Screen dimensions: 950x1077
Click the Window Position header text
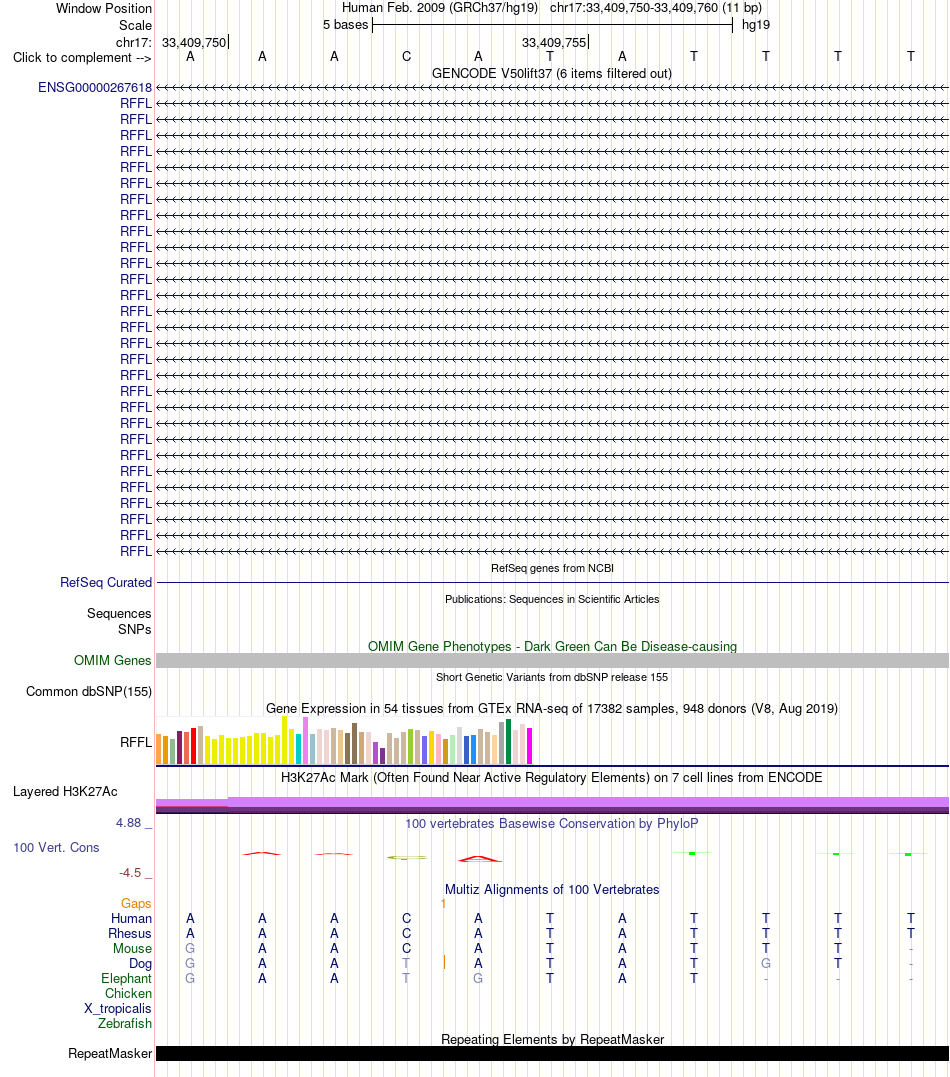tap(104, 8)
